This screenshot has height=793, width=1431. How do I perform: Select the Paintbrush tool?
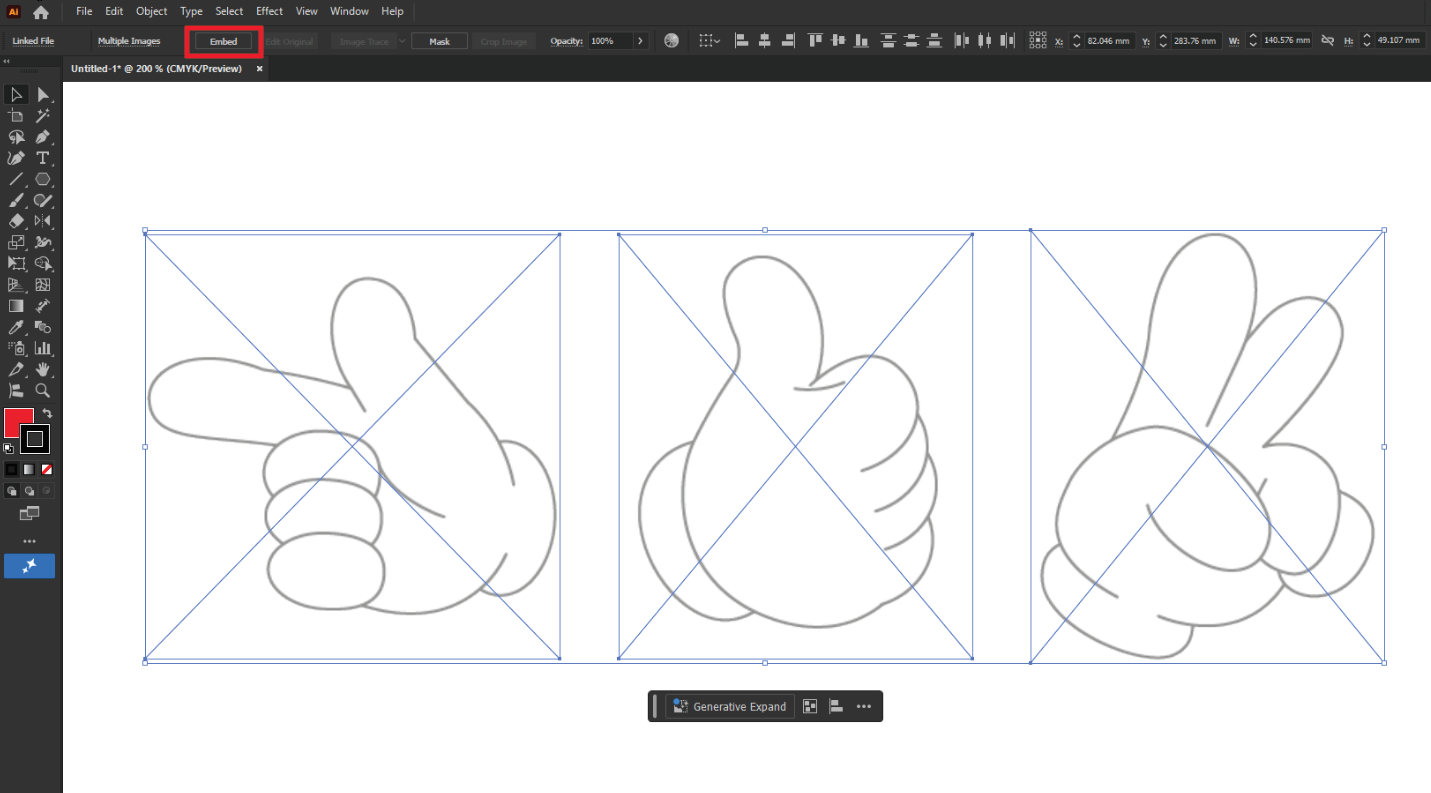coord(16,201)
